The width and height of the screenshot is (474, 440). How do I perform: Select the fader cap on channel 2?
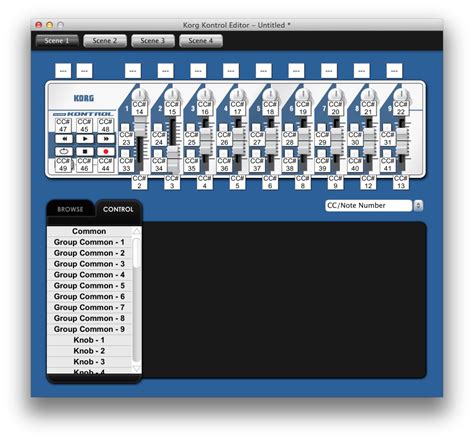click(x=173, y=160)
